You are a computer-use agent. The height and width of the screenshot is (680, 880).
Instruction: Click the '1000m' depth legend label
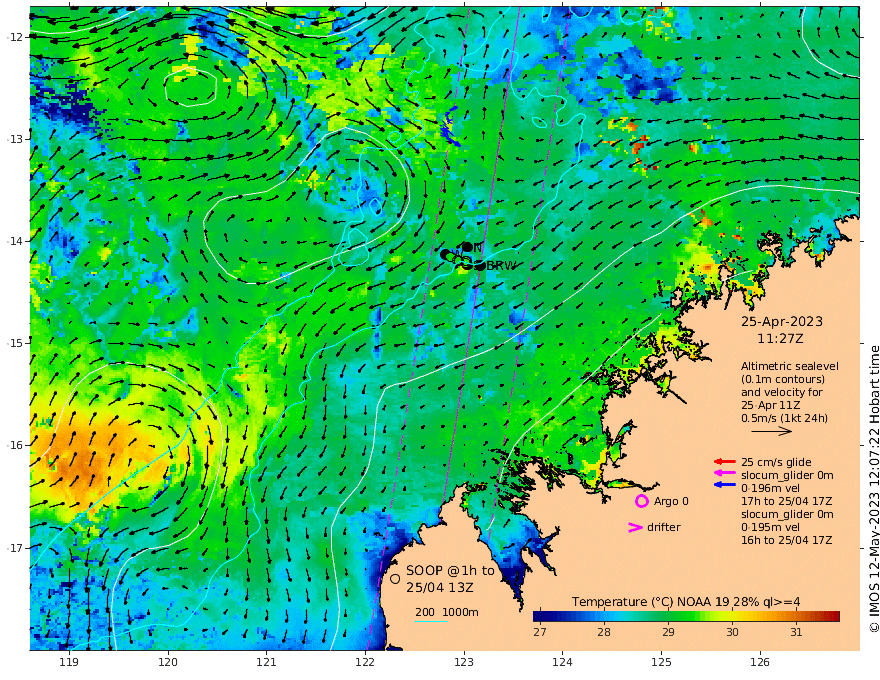coord(460,612)
